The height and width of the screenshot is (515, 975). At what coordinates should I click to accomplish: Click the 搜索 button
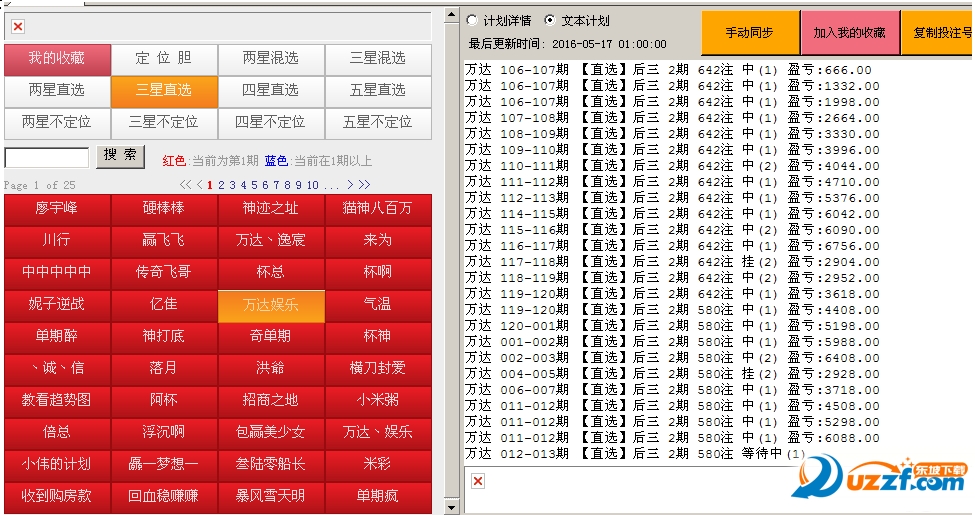coord(121,156)
